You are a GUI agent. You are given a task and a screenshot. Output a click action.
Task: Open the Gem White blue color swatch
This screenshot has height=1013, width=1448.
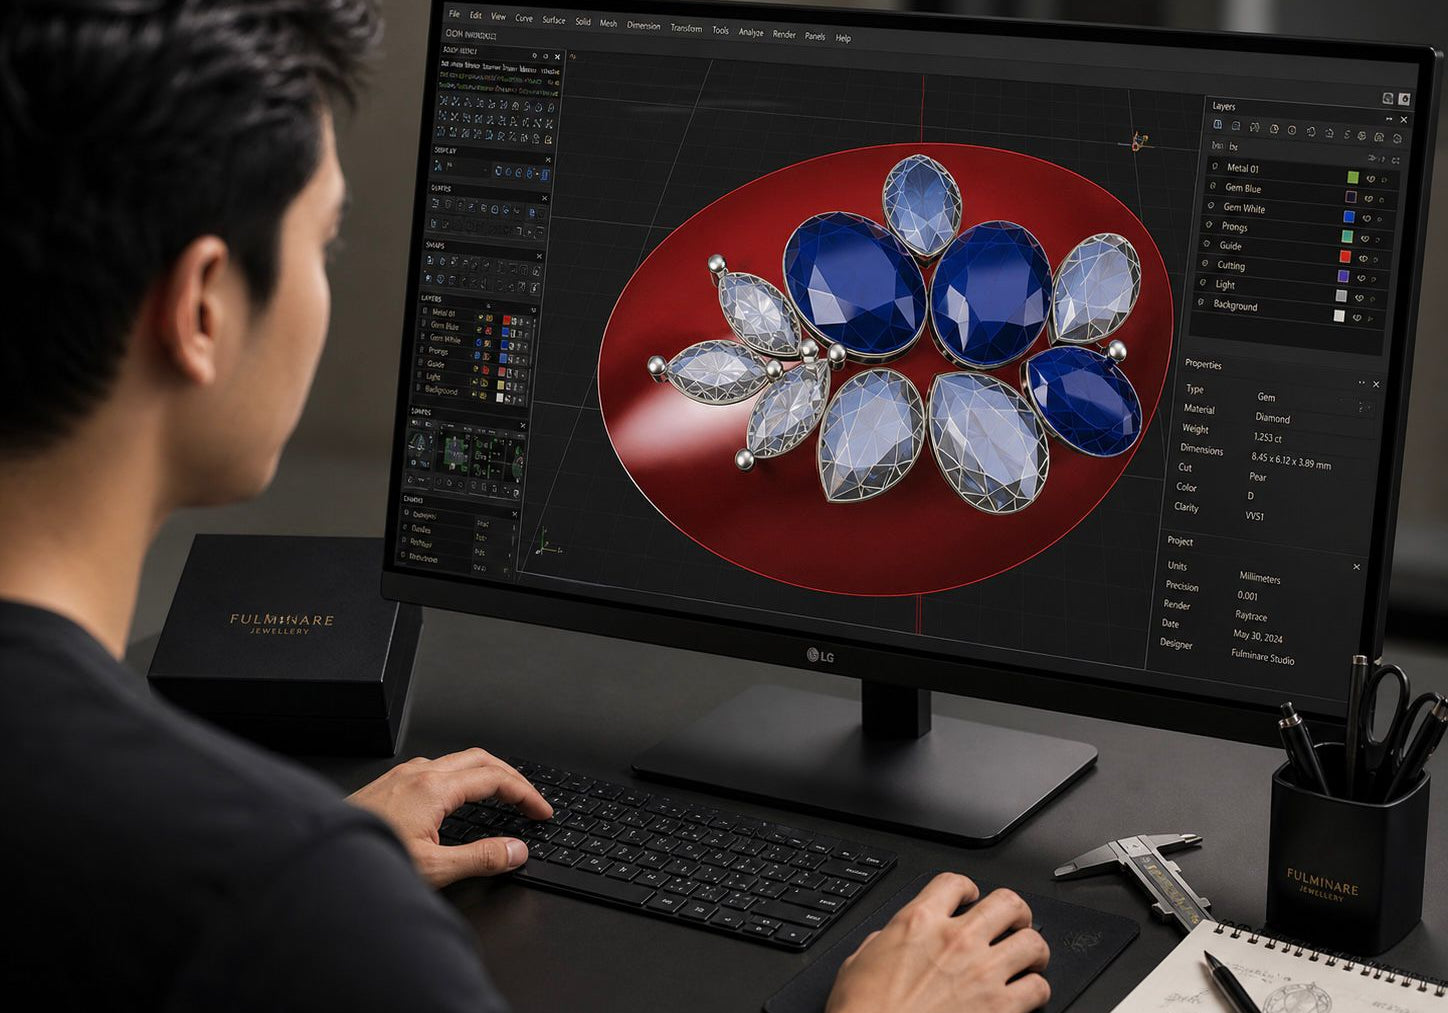tap(1349, 217)
